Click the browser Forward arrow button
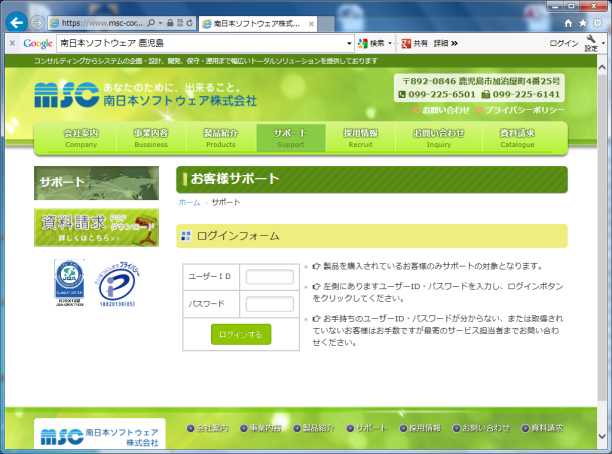 (x=38, y=22)
